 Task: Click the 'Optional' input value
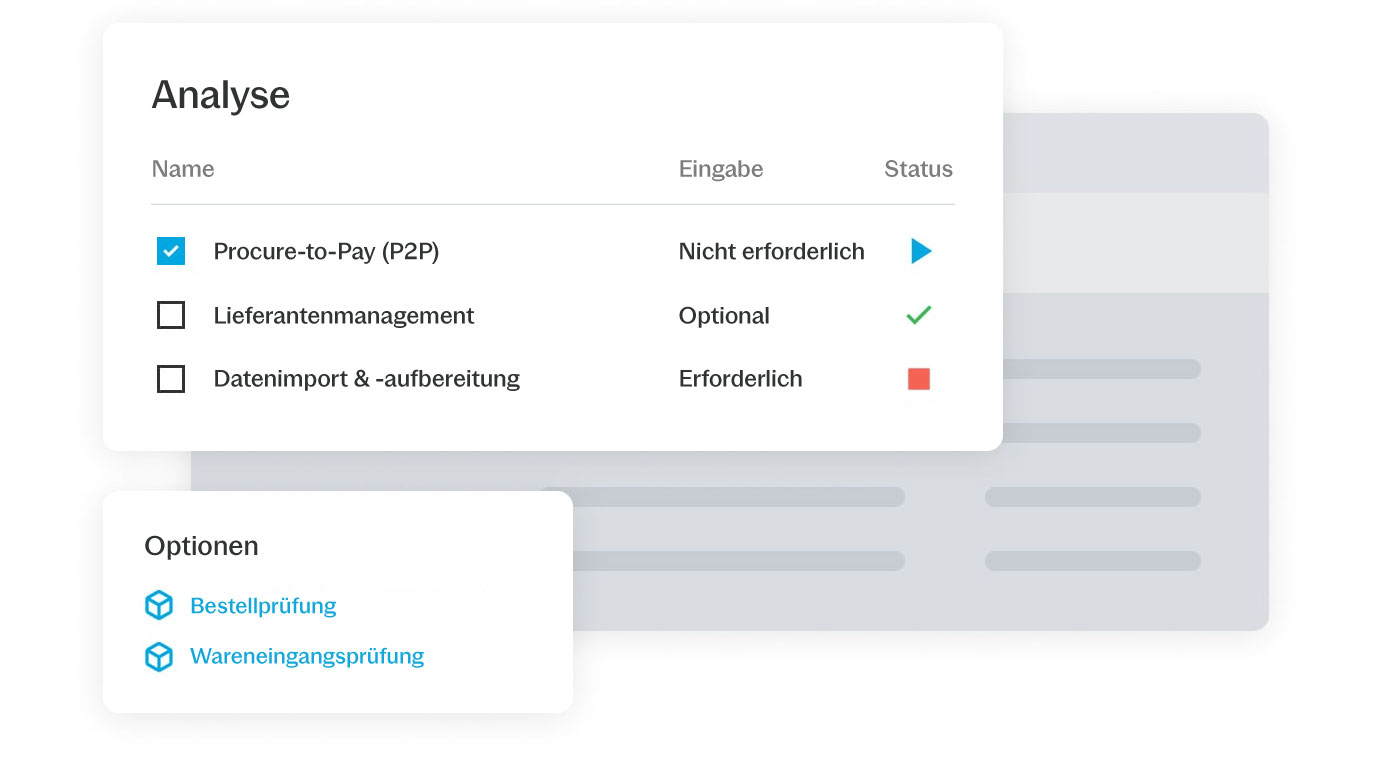click(724, 315)
